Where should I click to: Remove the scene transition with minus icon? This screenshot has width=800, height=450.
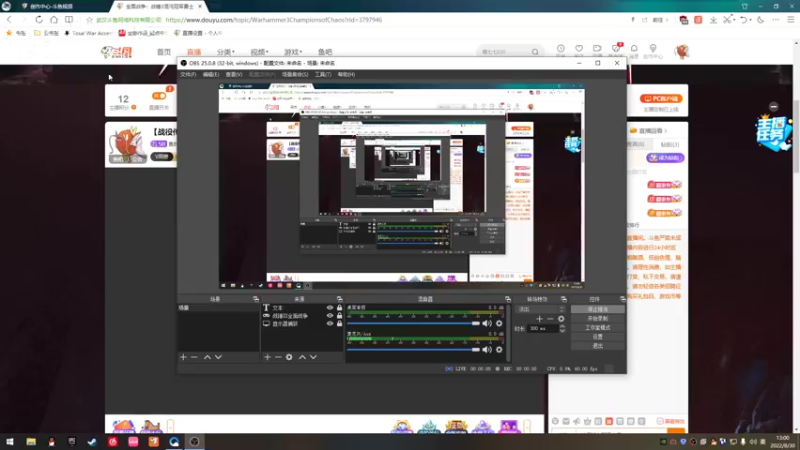[x=550, y=319]
